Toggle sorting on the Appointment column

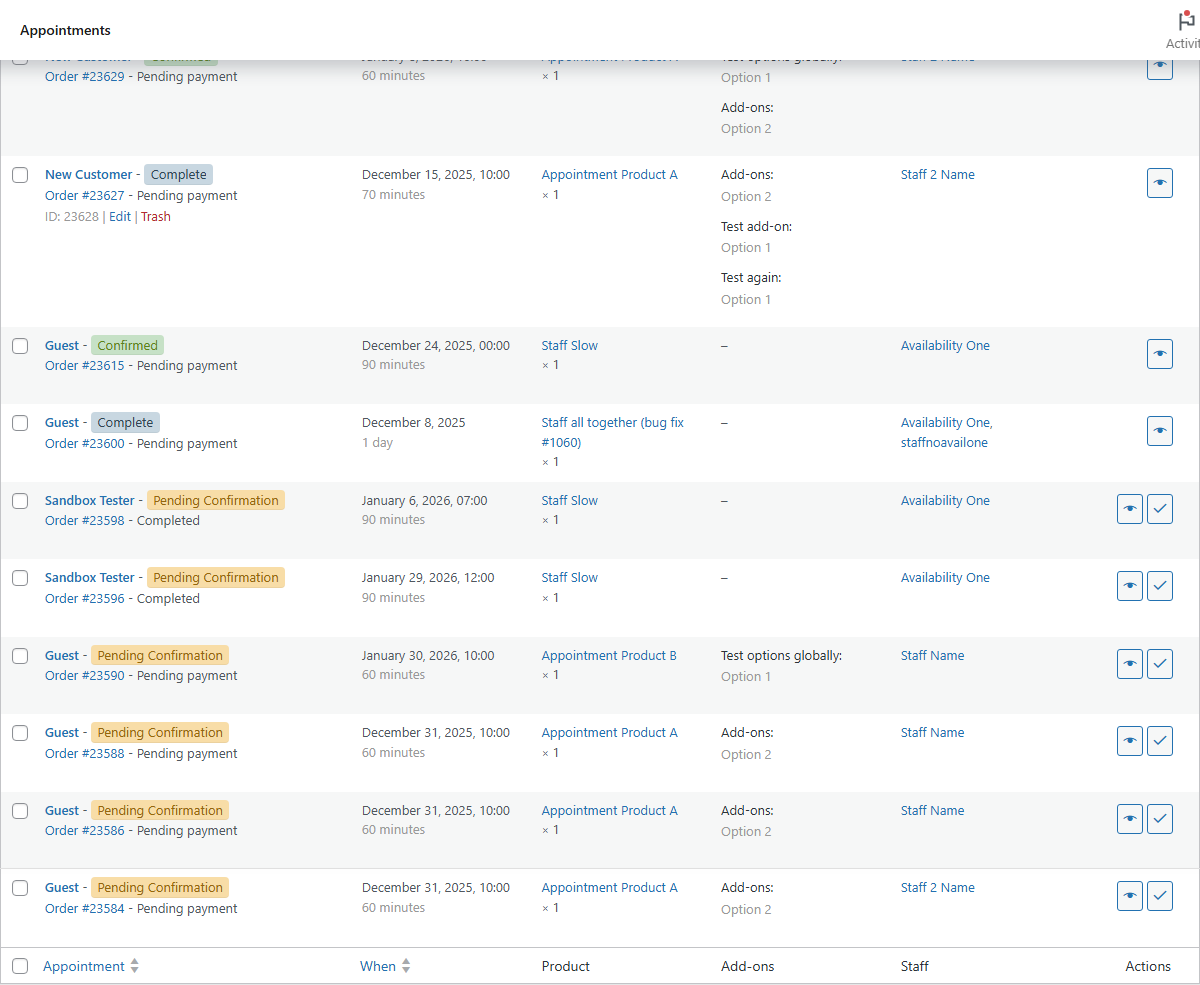(84, 966)
